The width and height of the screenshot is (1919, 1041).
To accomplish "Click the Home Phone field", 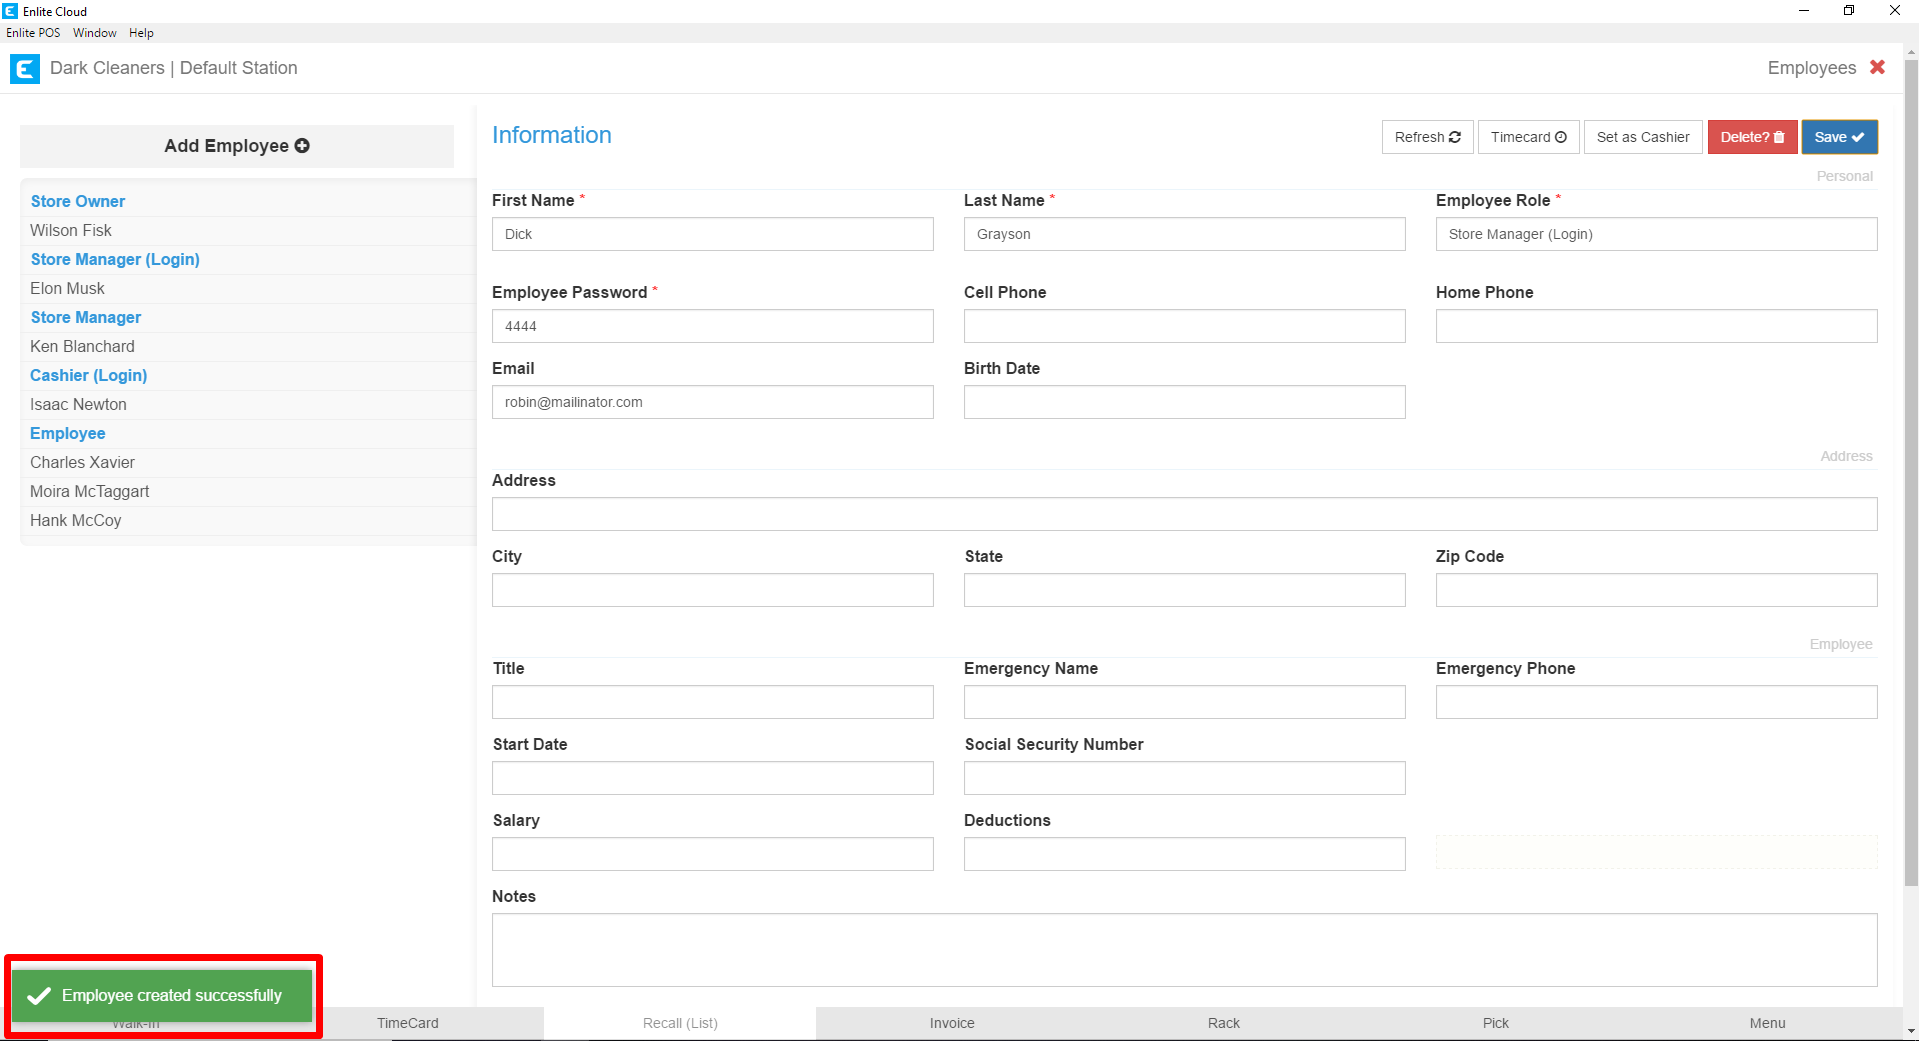I will click(1656, 326).
